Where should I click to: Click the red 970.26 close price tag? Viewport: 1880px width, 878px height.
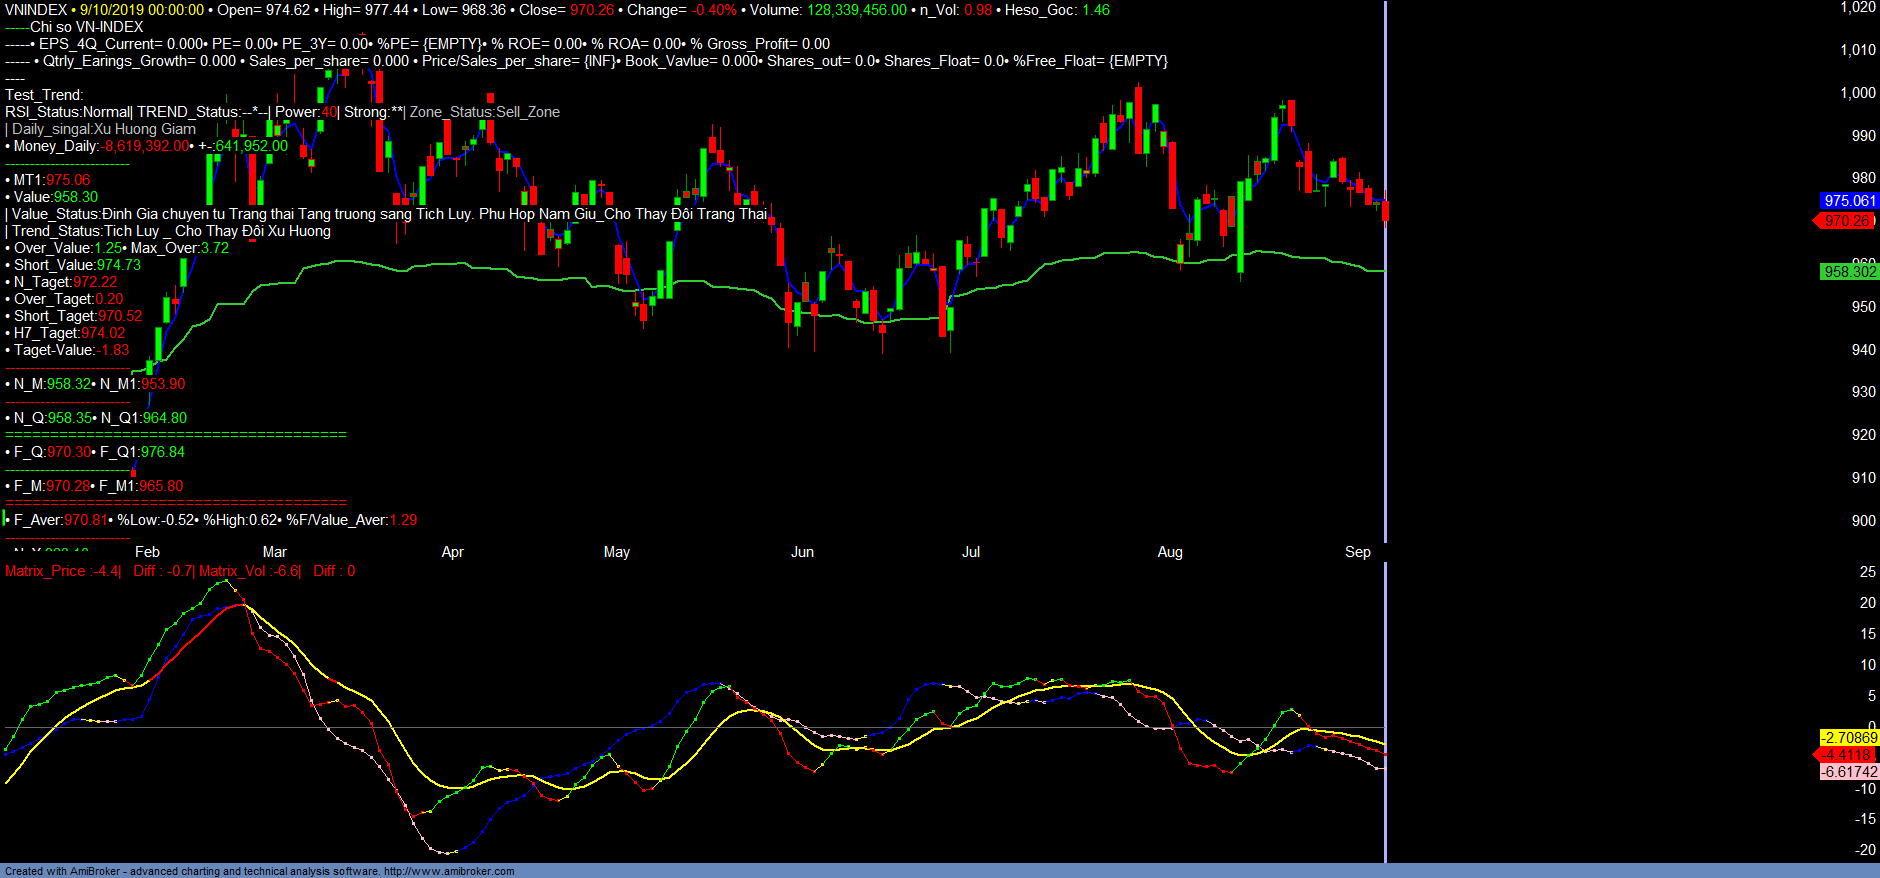click(1845, 221)
